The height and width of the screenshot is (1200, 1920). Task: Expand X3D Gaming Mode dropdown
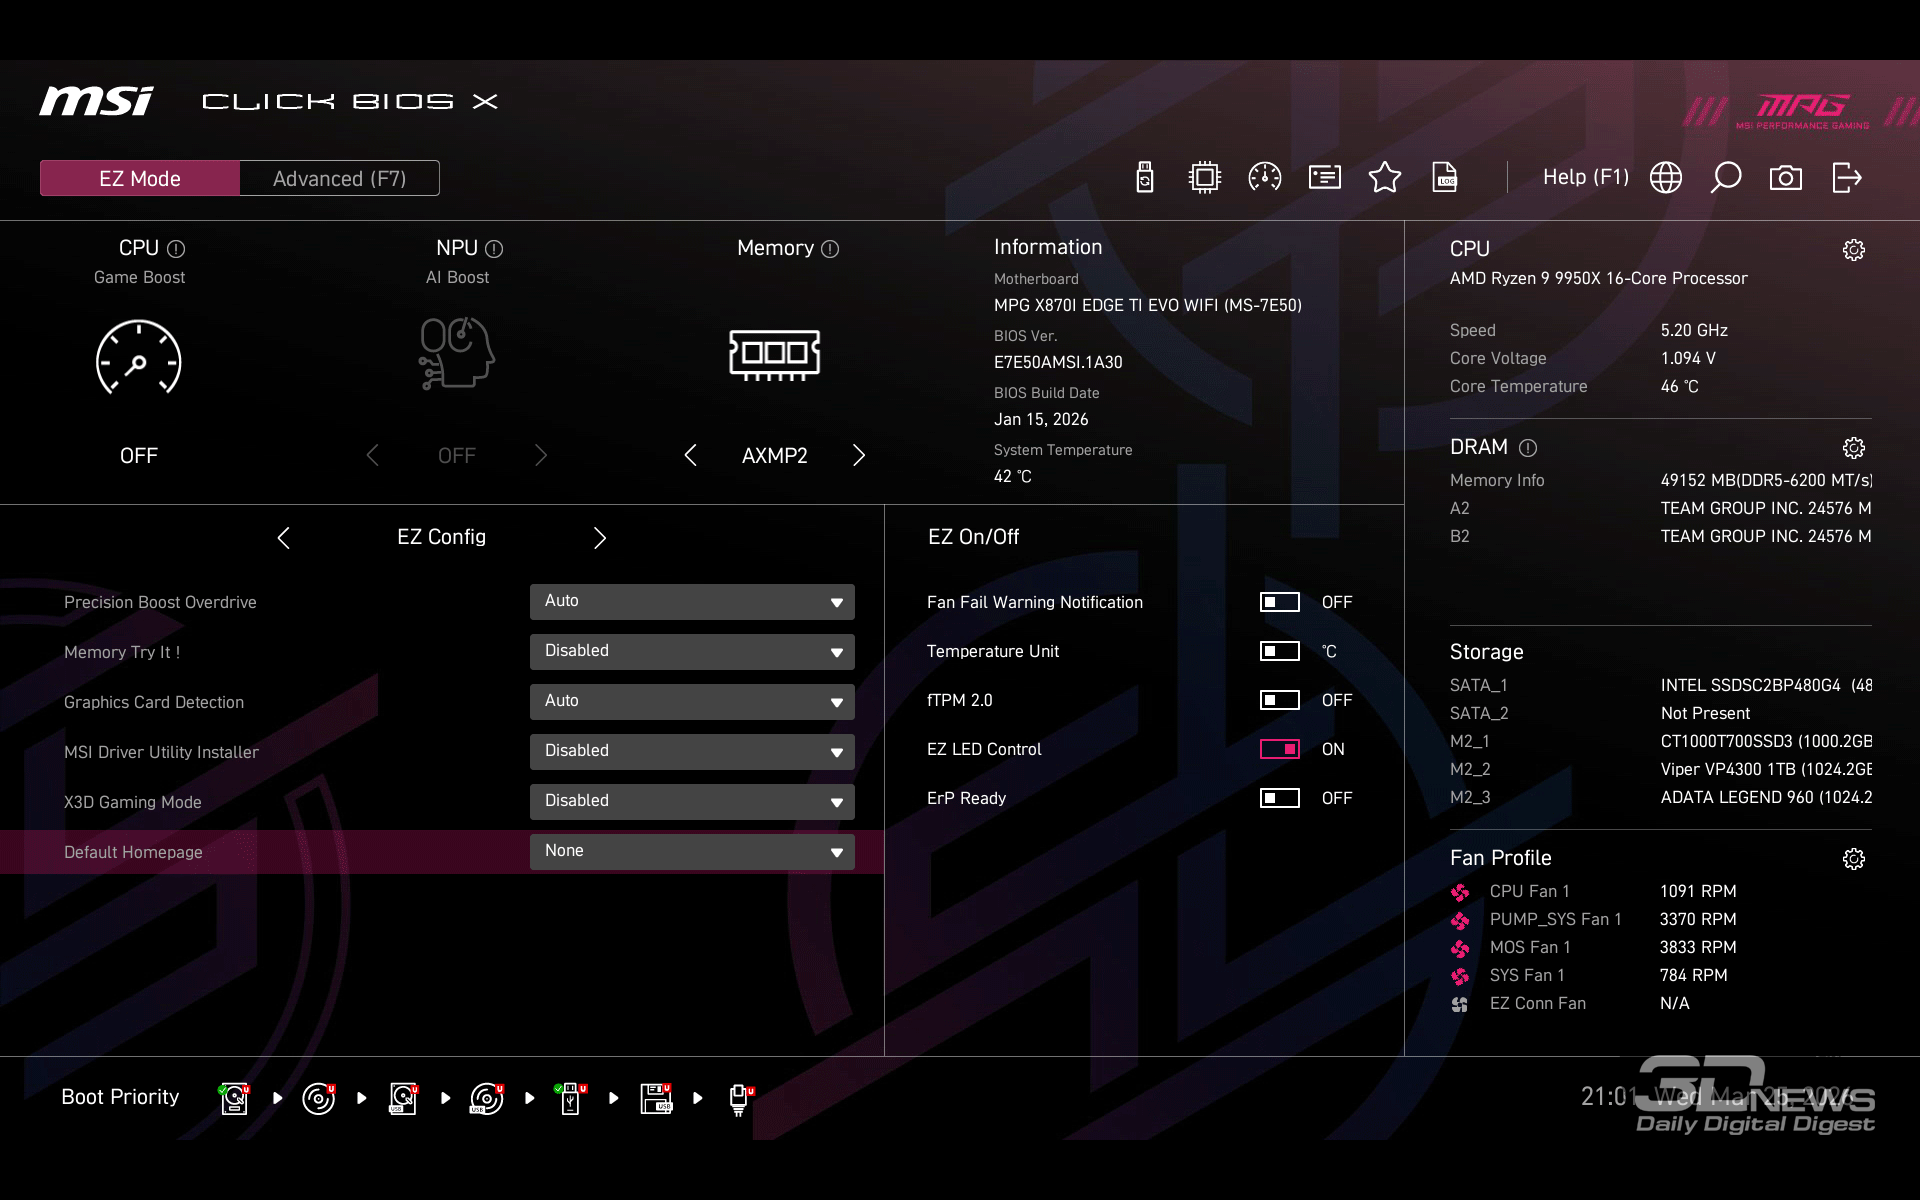pyautogui.click(x=691, y=801)
